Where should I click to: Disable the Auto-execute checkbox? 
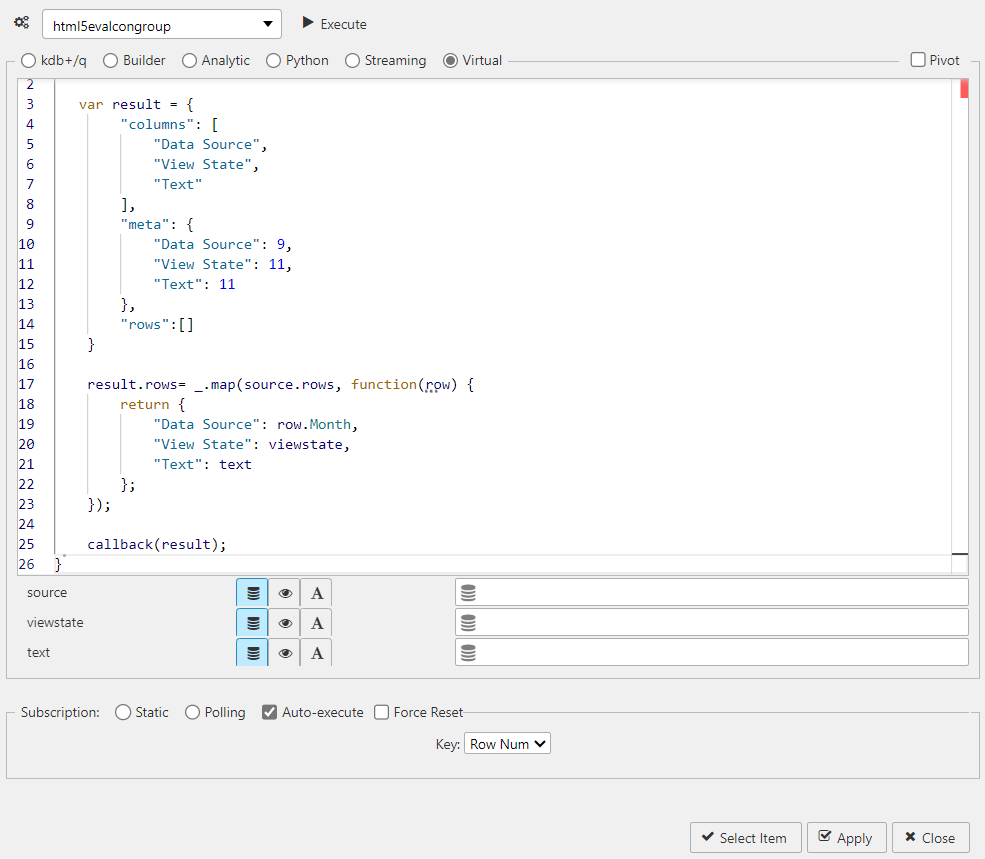tap(269, 712)
